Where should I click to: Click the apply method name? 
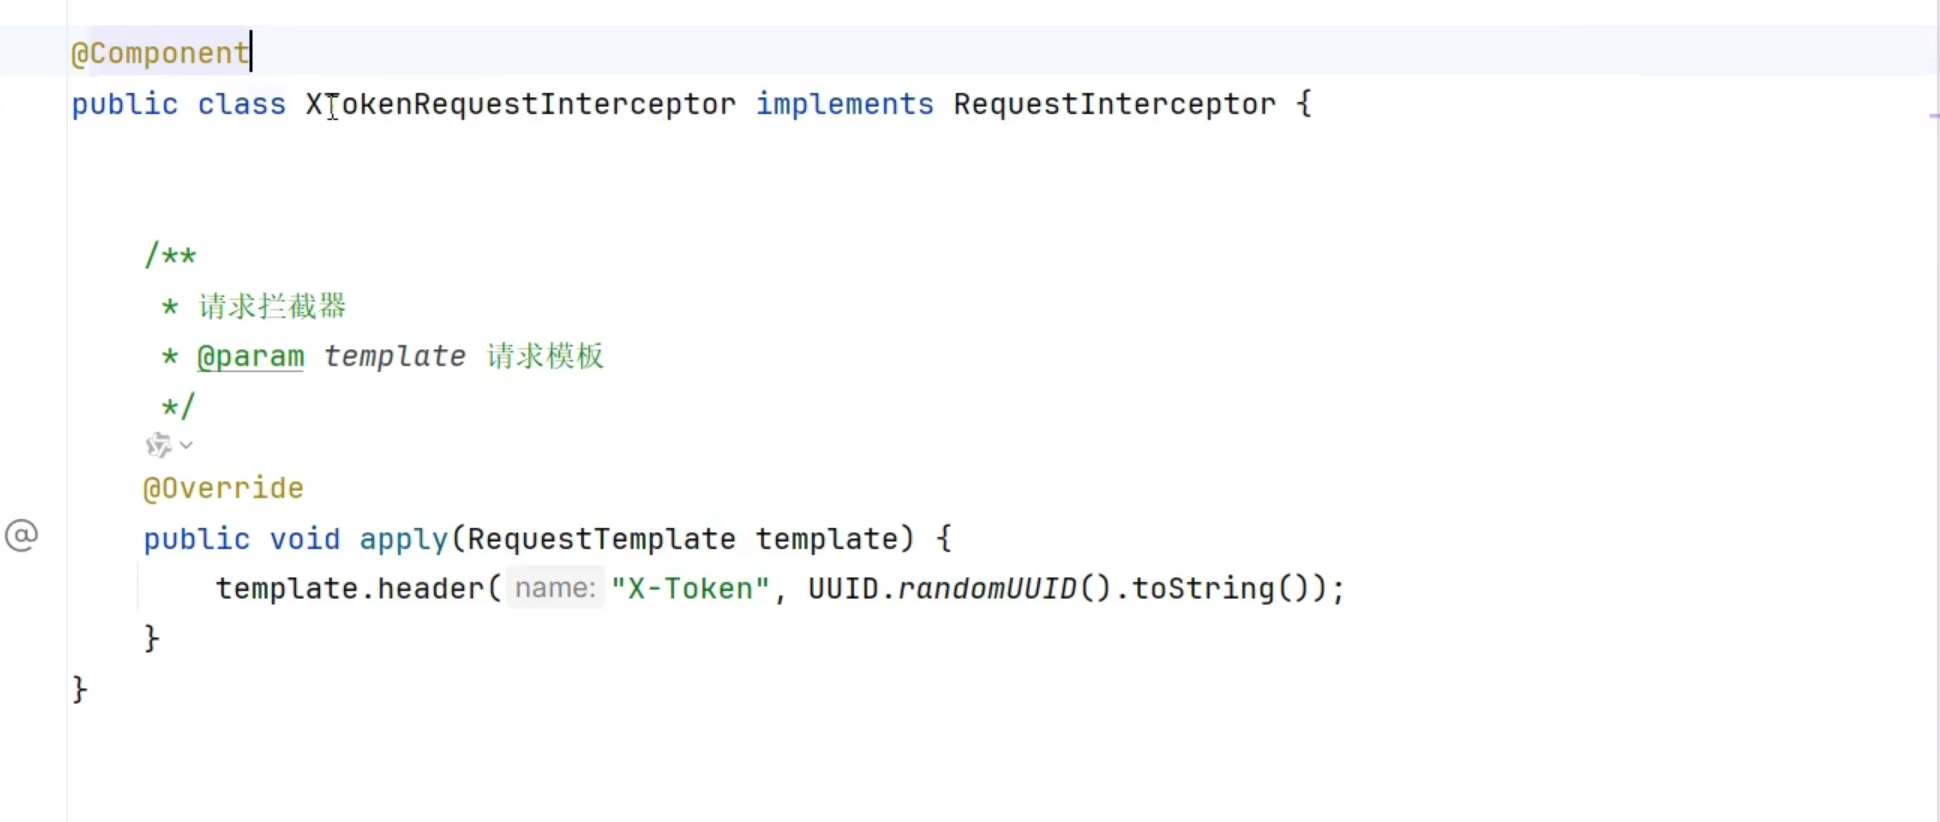[x=403, y=539]
